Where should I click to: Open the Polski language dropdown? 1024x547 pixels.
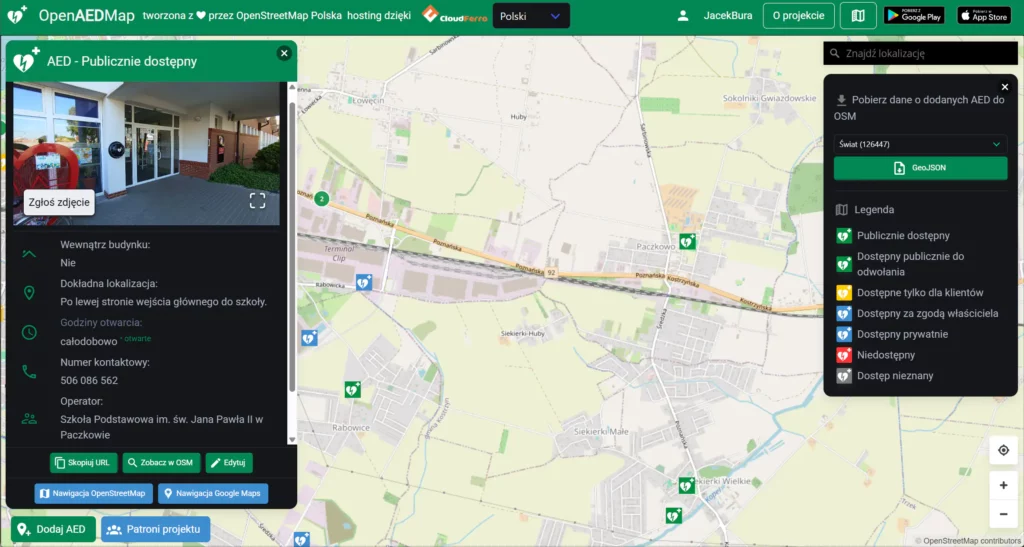click(531, 16)
